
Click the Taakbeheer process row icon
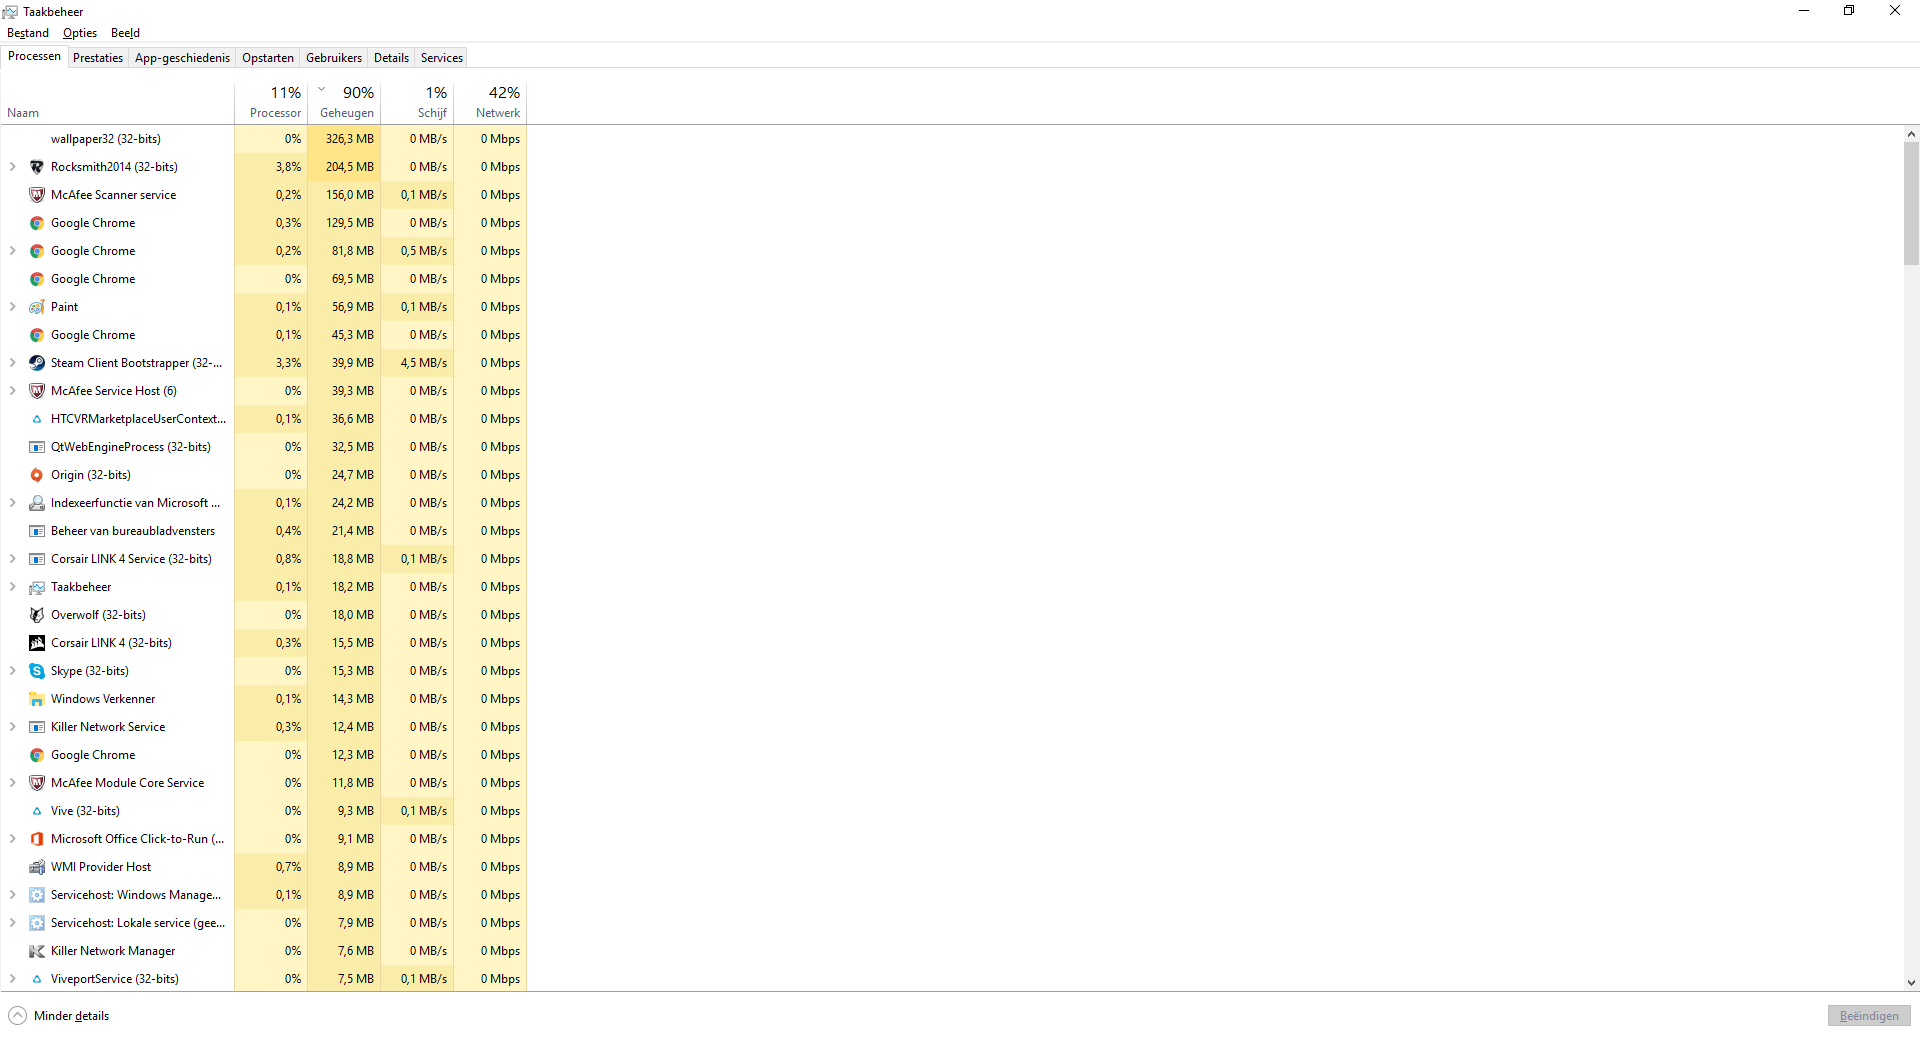37,587
